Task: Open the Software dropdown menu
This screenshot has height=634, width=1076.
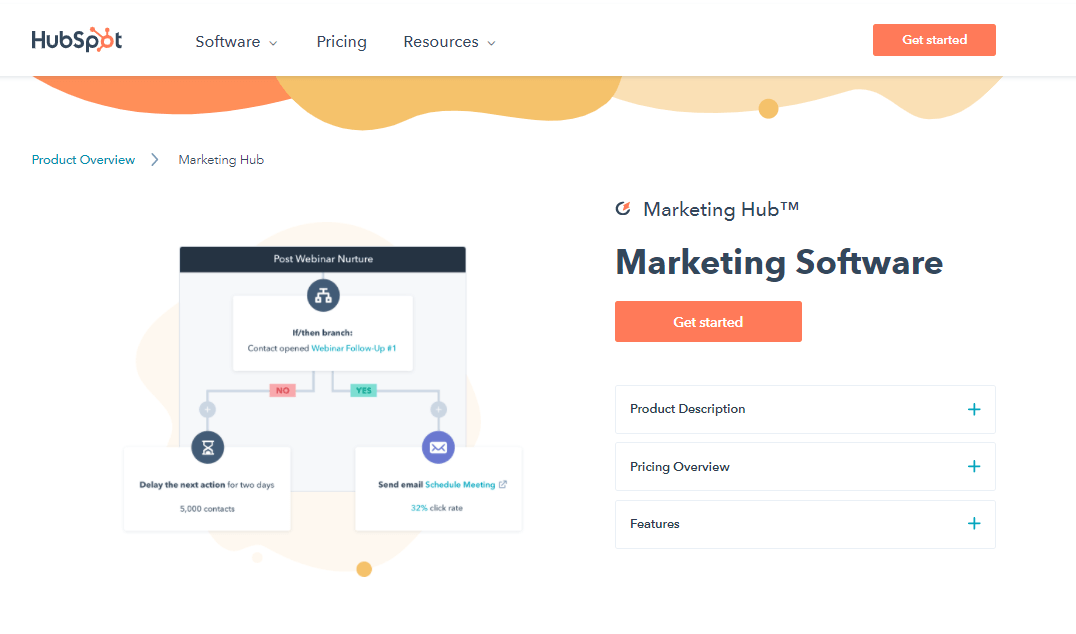Action: [x=236, y=42]
